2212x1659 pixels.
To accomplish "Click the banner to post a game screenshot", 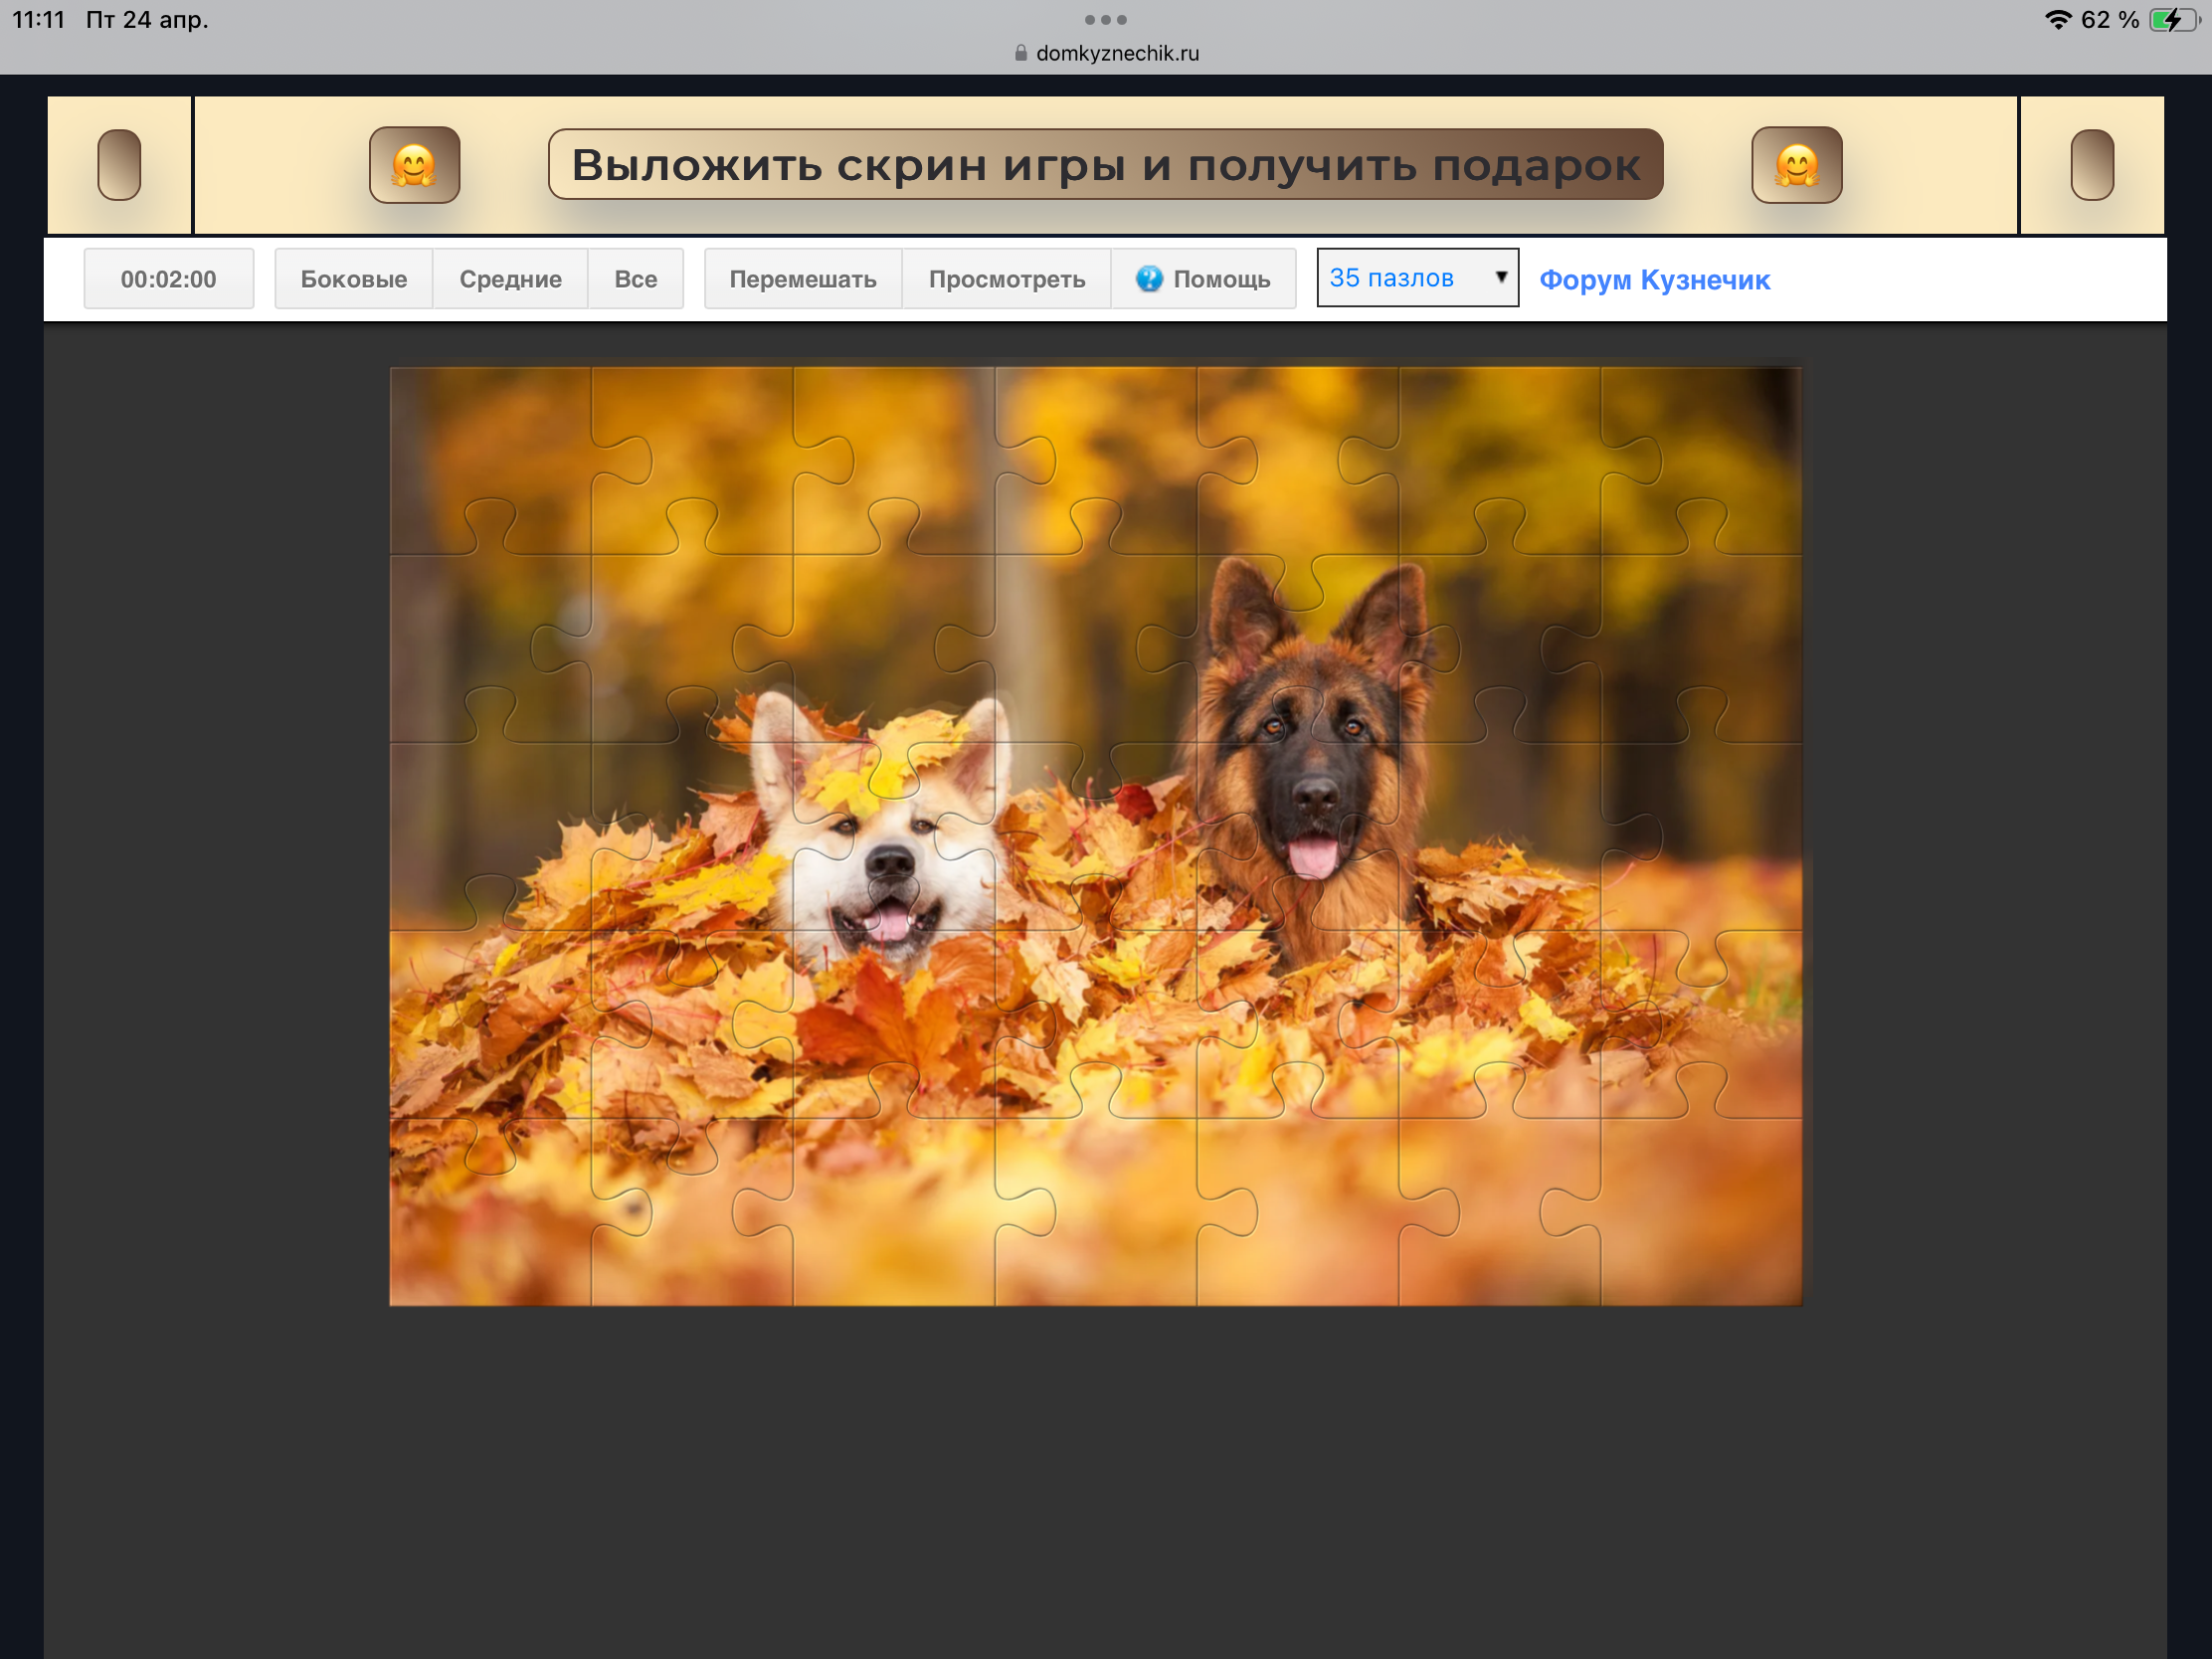I will (x=1105, y=165).
